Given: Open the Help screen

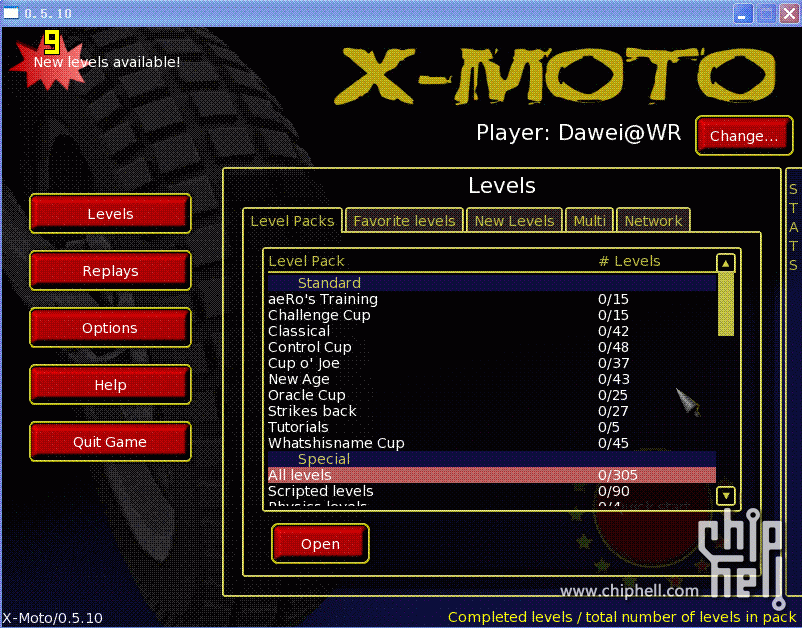Looking at the screenshot, I should pyautogui.click(x=110, y=385).
